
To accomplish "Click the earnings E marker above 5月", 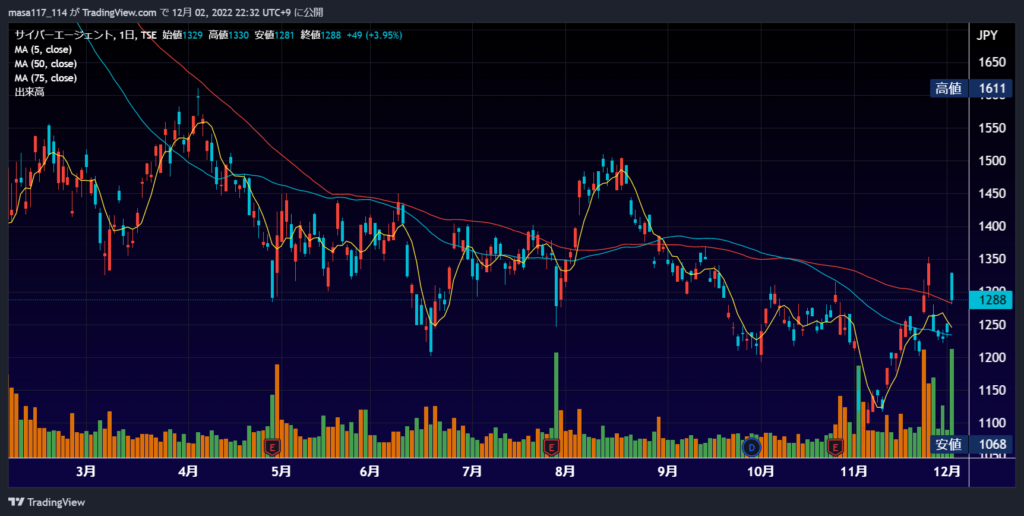I will 272,447.
